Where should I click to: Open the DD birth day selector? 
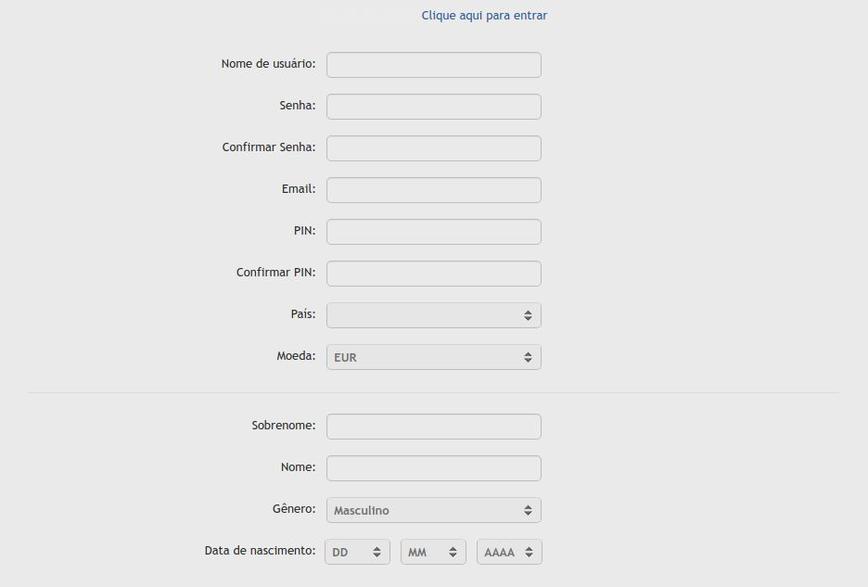click(355, 551)
